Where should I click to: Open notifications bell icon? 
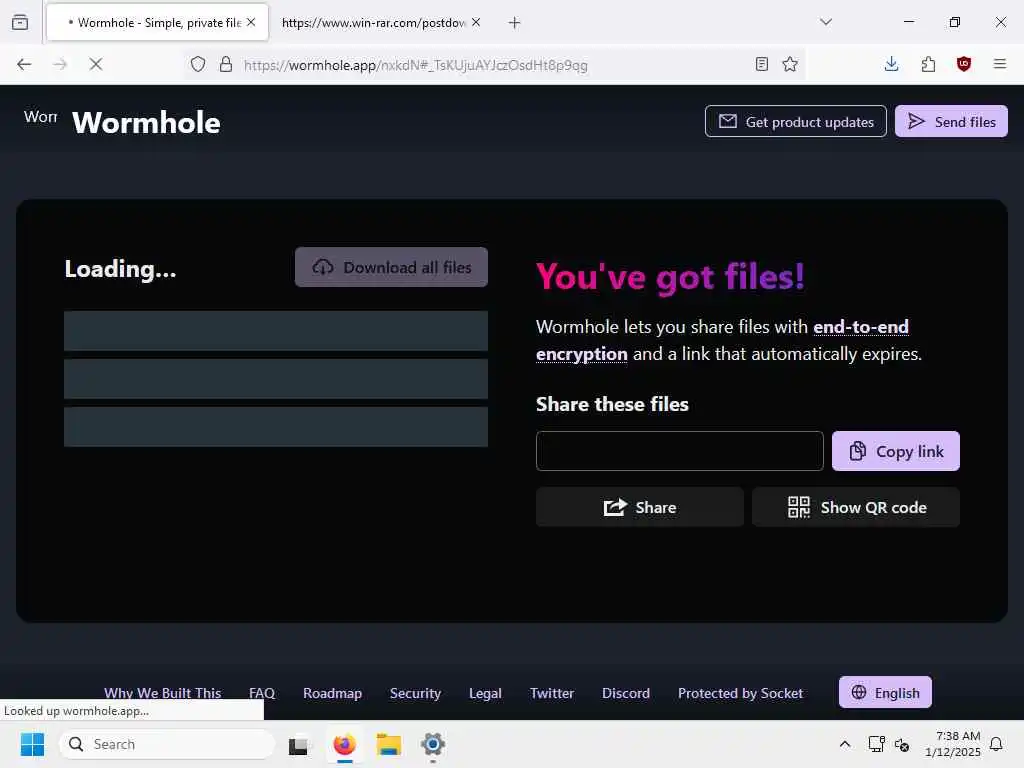coord(997,744)
